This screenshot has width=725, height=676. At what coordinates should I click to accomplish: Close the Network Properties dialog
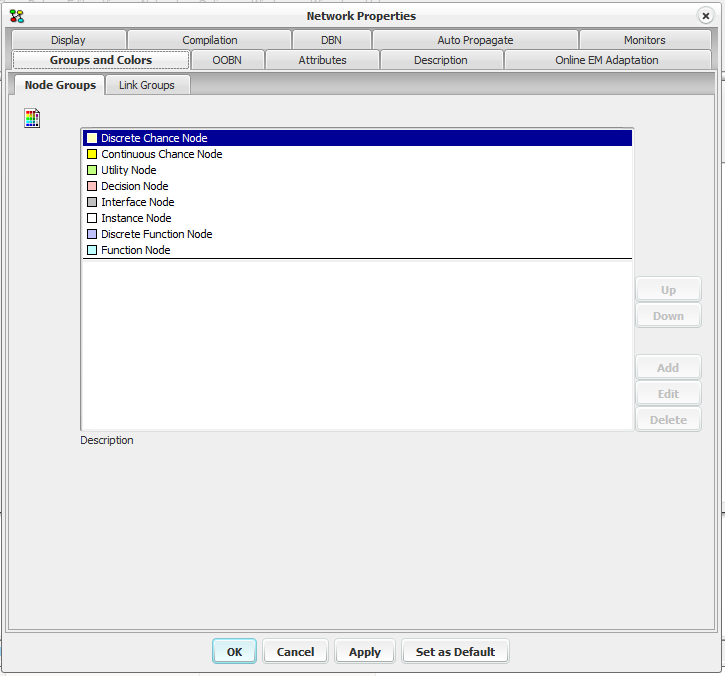tap(706, 16)
